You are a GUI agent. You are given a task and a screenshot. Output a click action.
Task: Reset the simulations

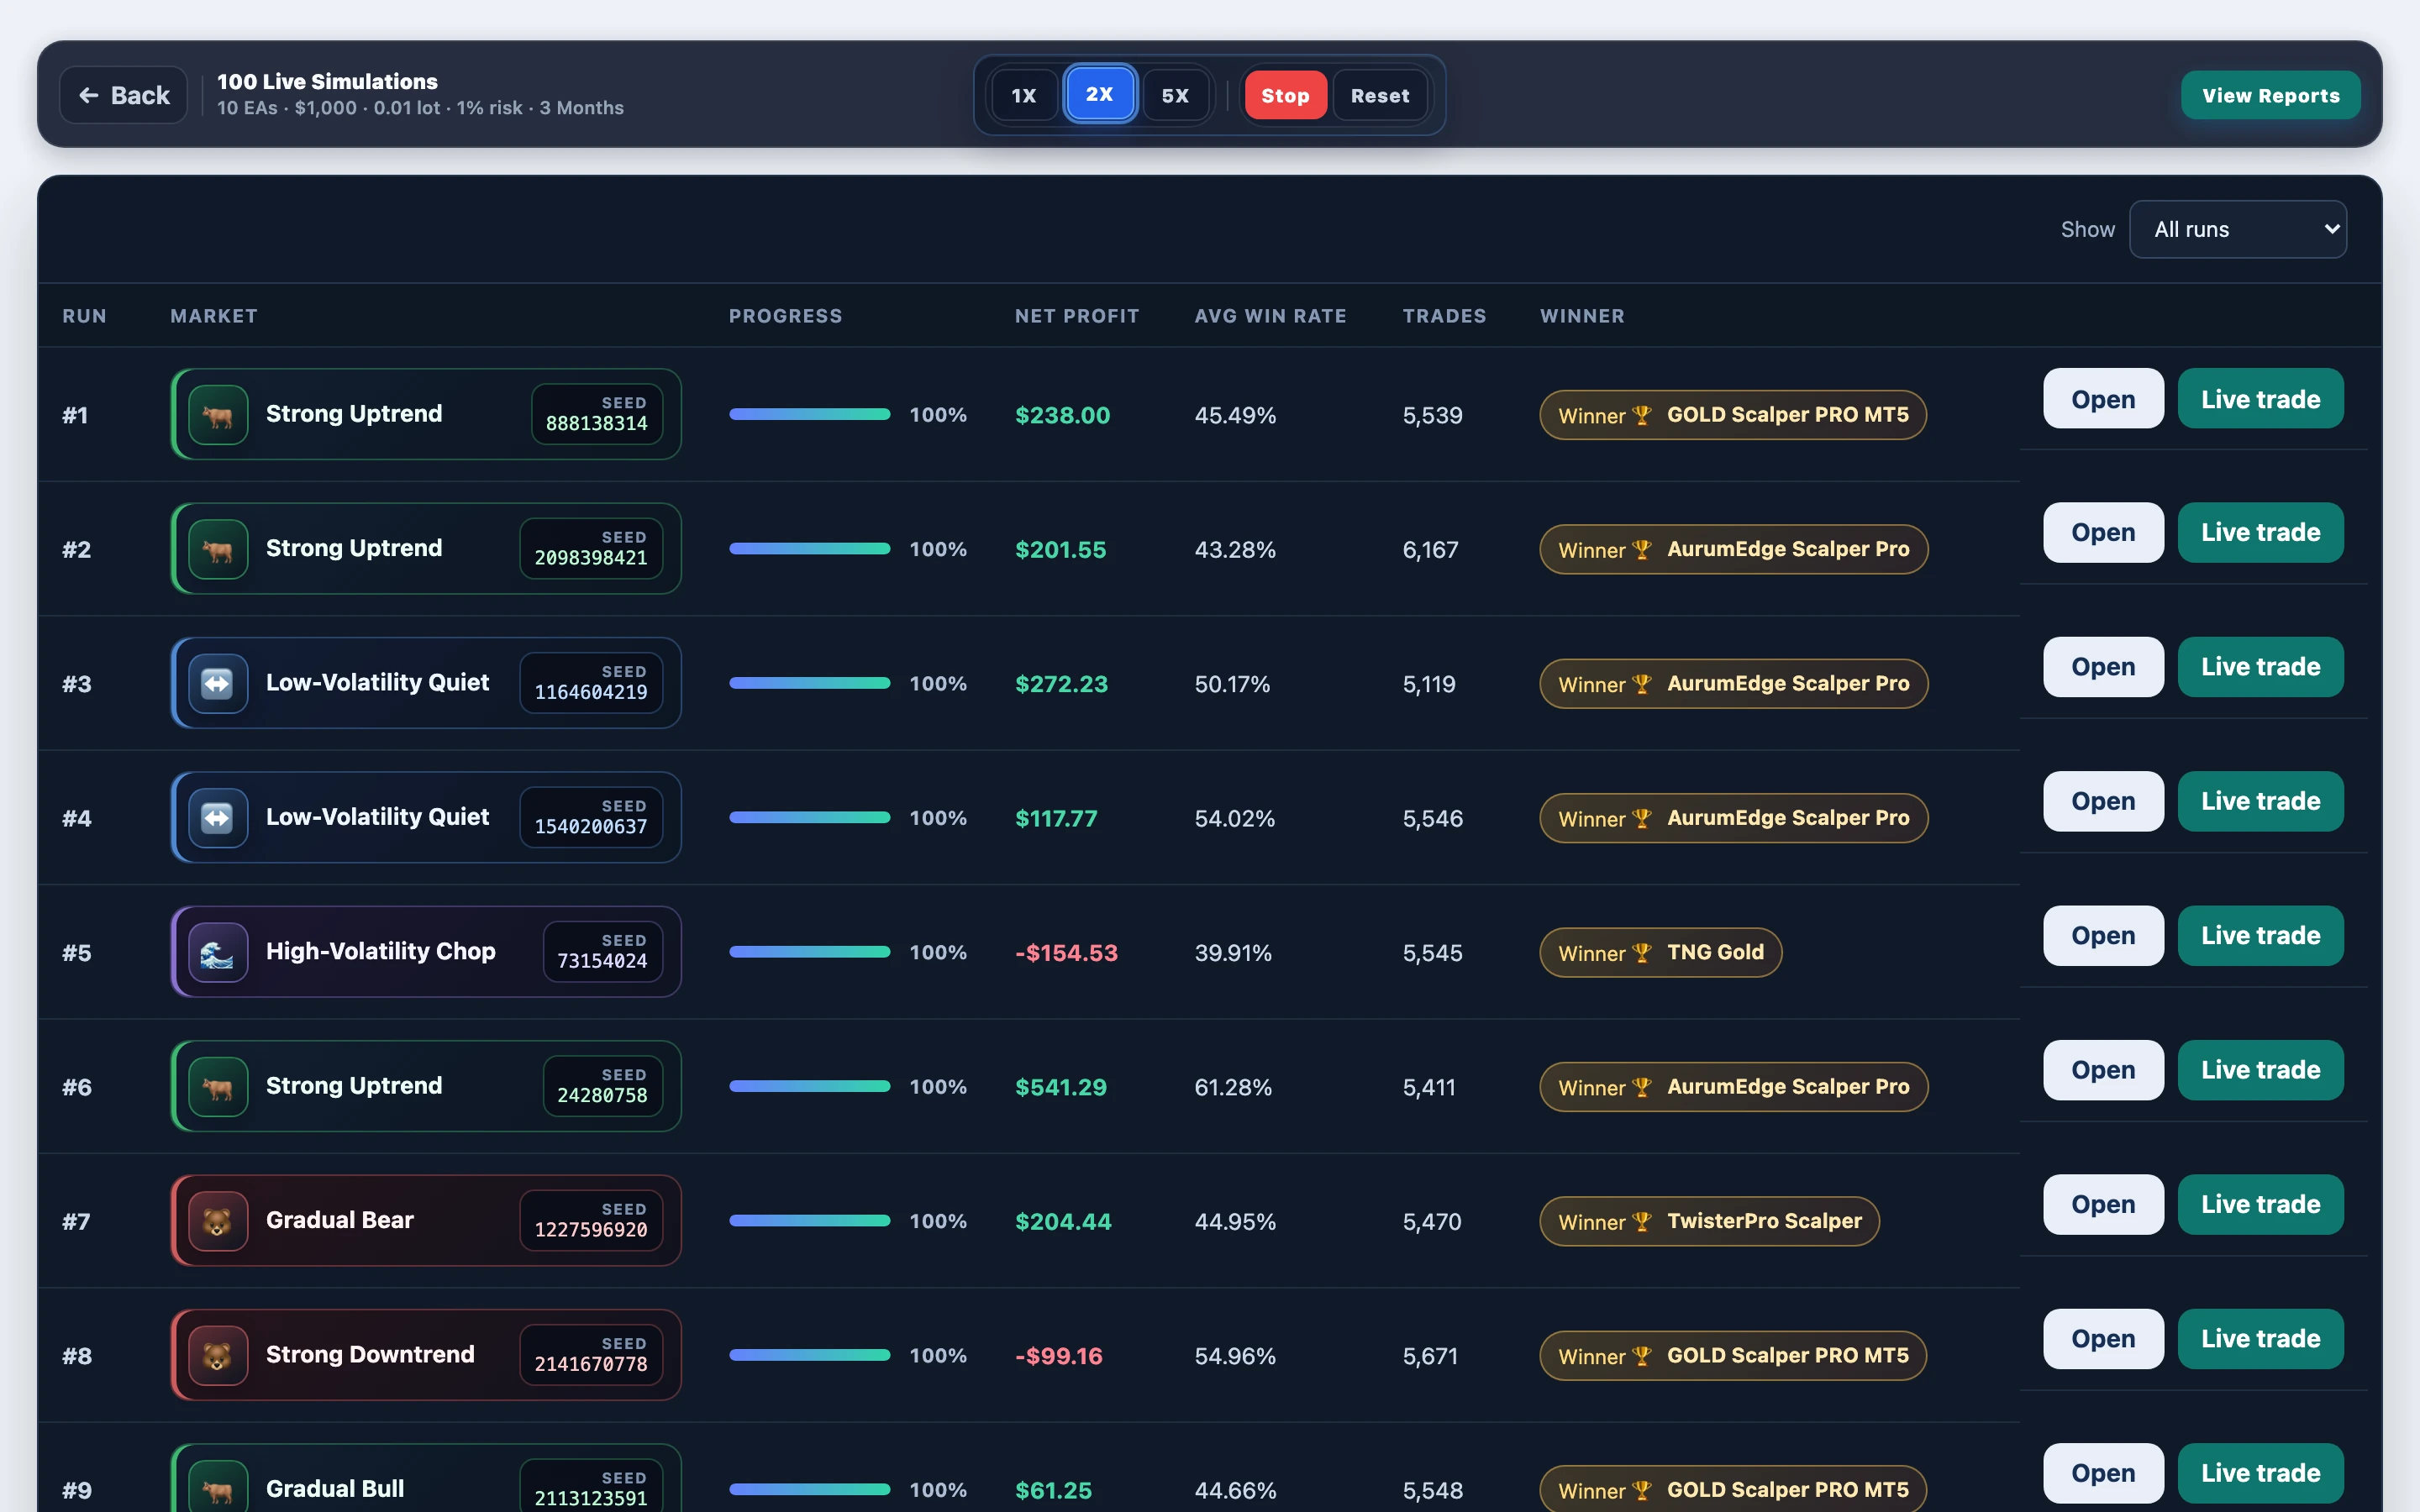pos(1380,95)
